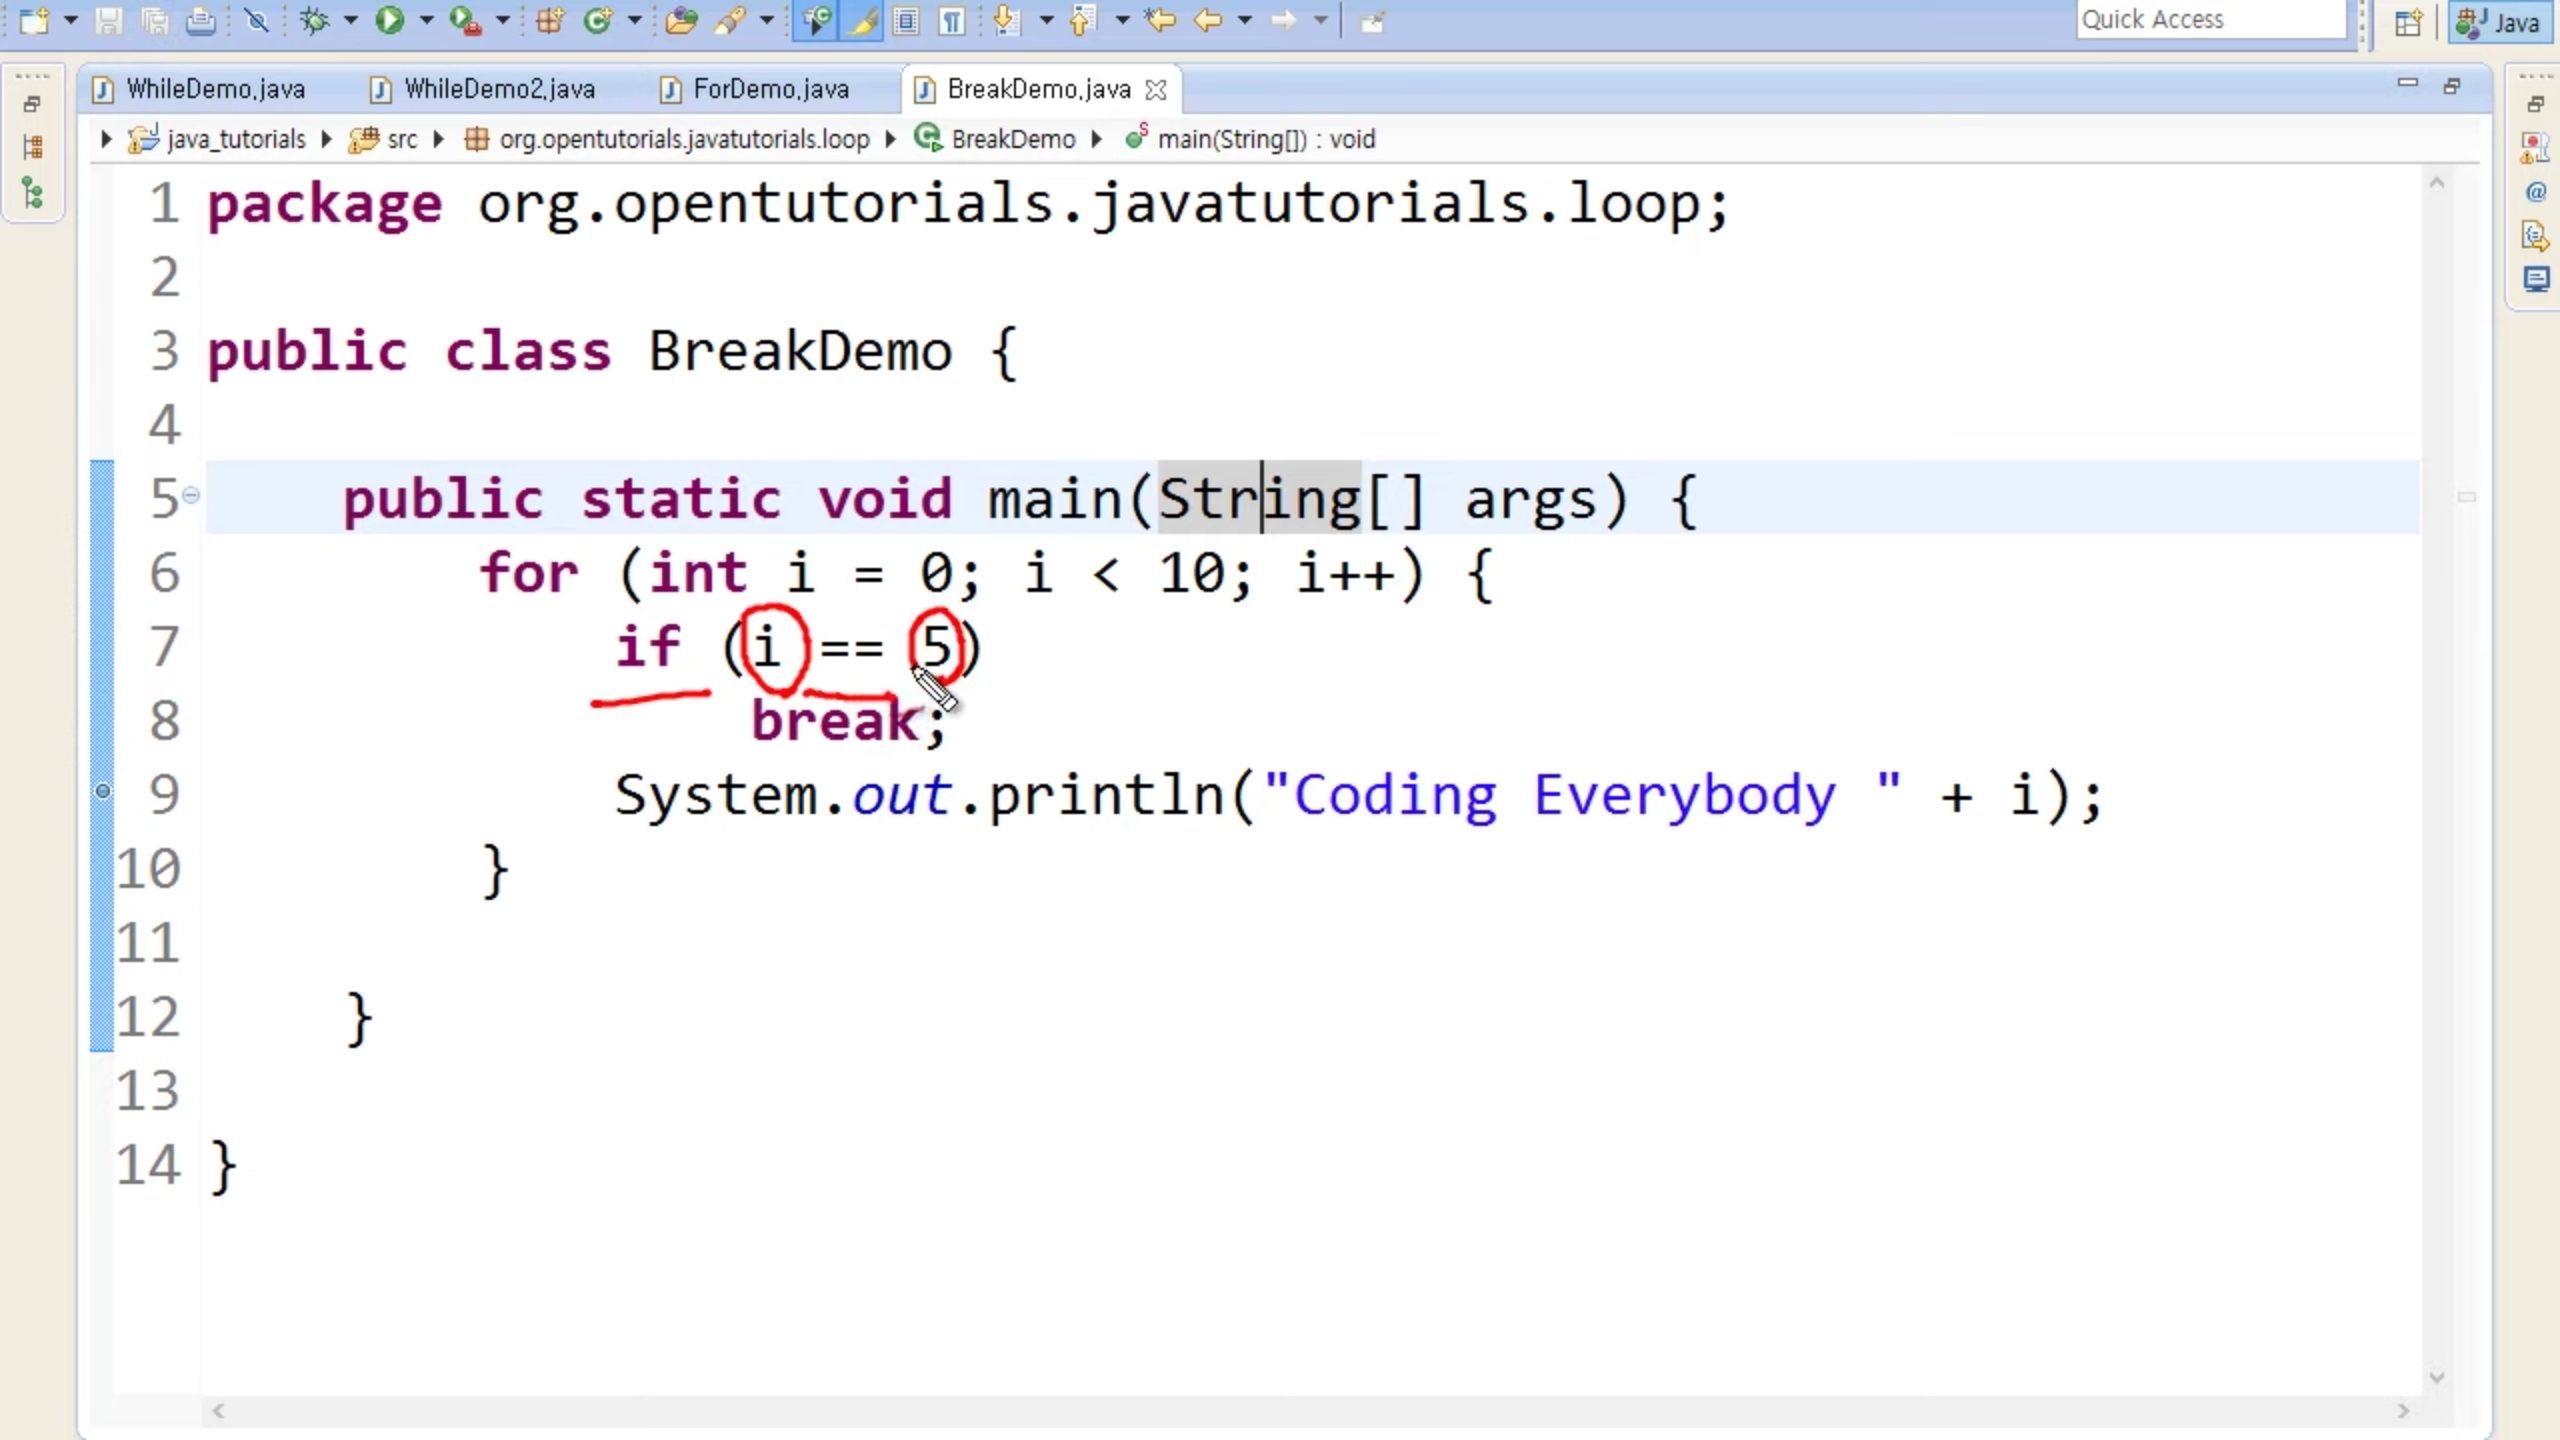Open the Problems view icon
Image resolution: width=2560 pixels, height=1440 pixels.
[x=2535, y=148]
